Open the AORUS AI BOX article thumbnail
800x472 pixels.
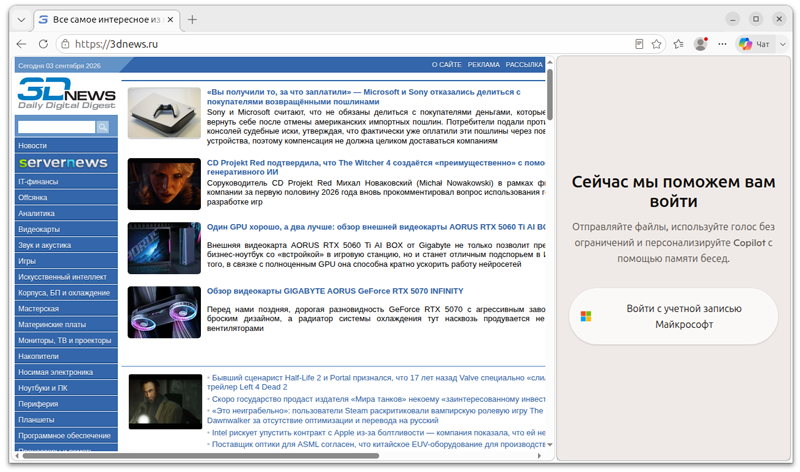coord(164,248)
